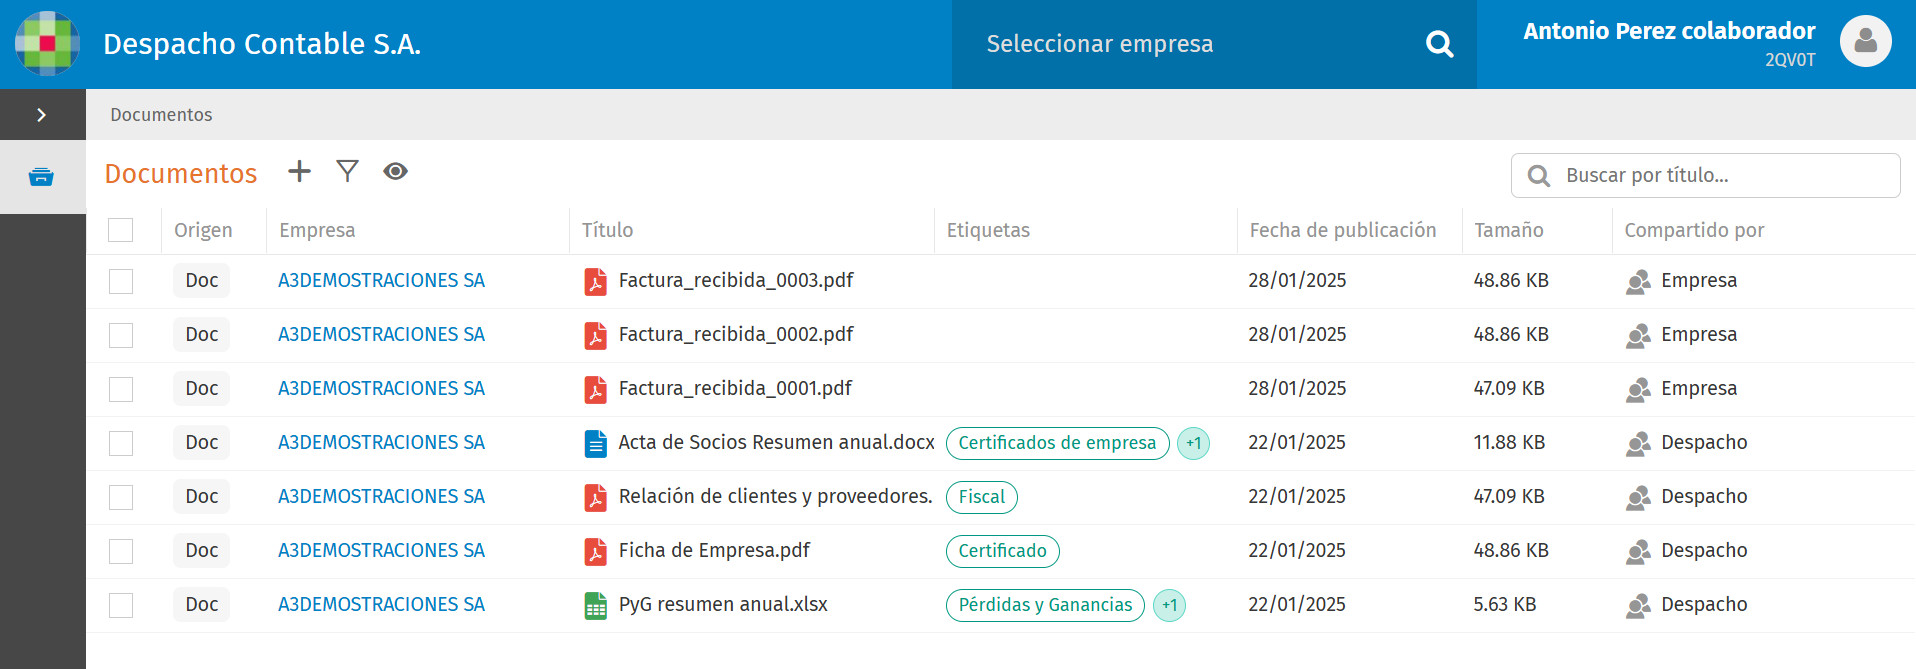1916x669 pixels.
Task: Click PDF icon of Ficha de Empresa.pdf
Action: [x=595, y=551]
